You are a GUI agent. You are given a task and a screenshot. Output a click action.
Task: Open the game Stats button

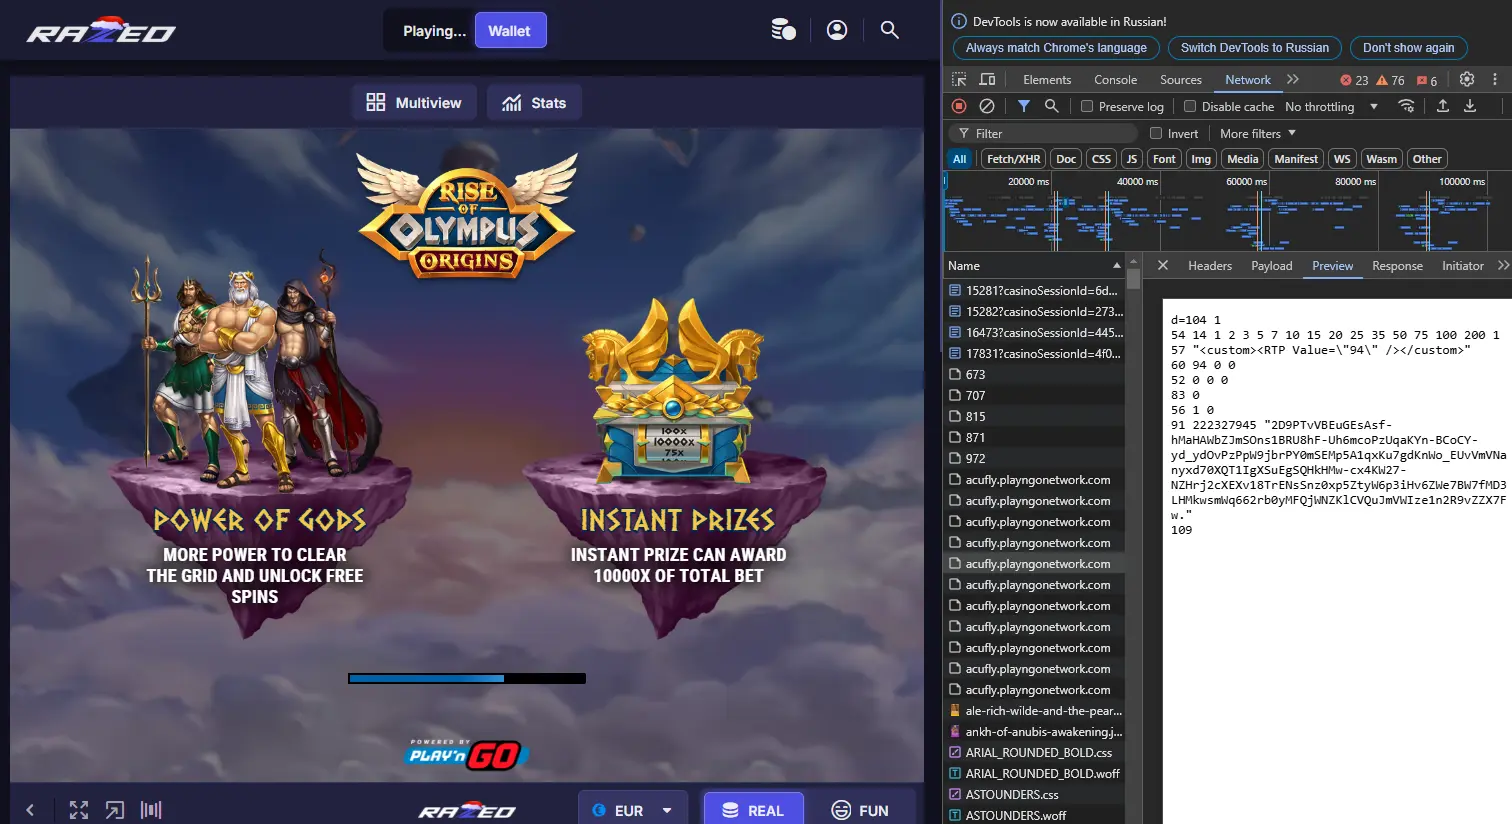point(534,102)
